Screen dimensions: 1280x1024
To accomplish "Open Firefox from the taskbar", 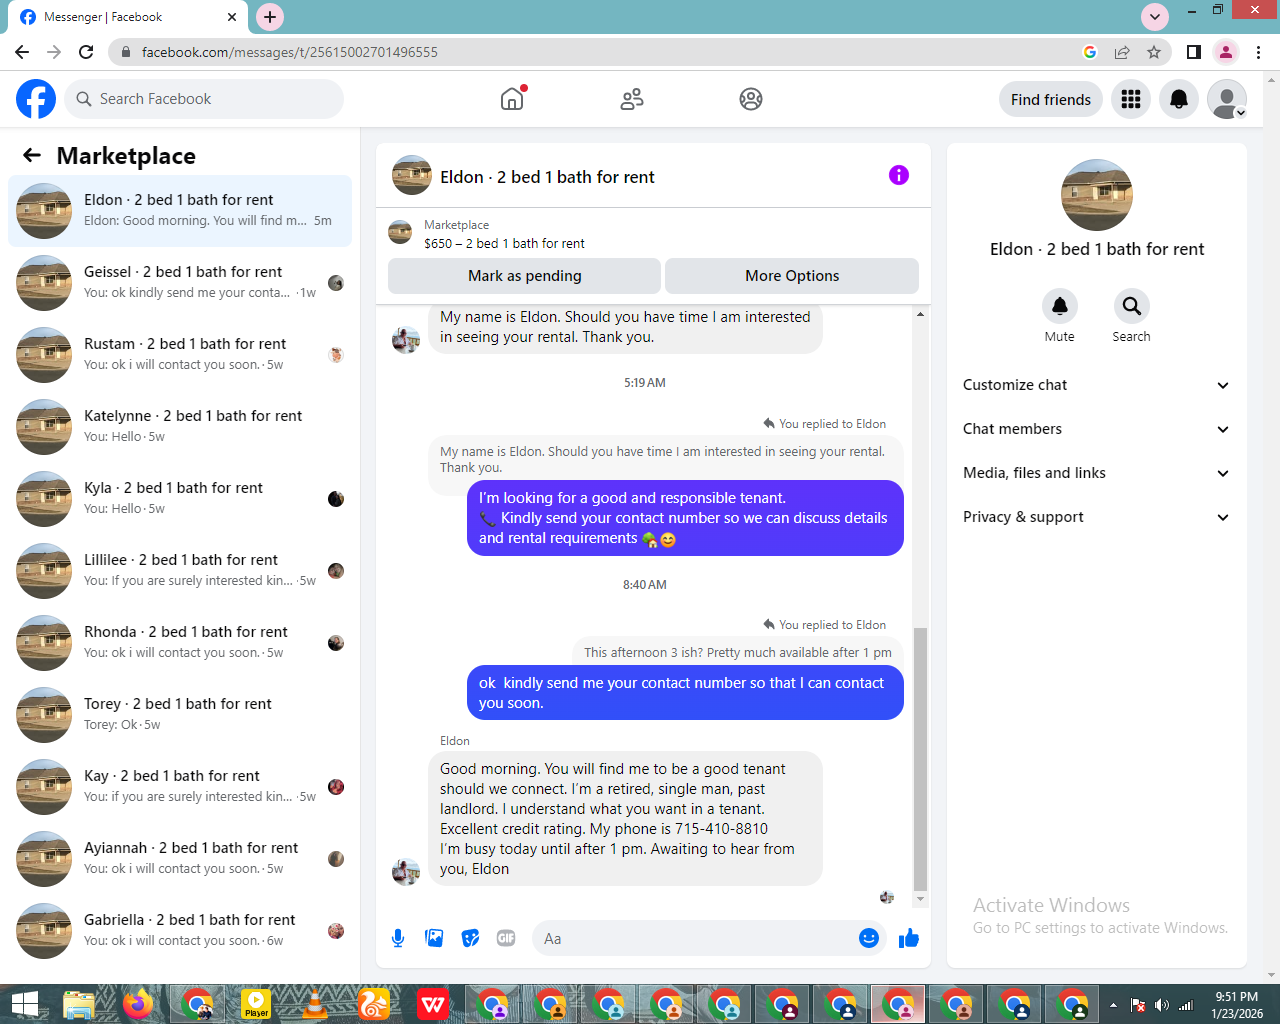I will pyautogui.click(x=139, y=1004).
